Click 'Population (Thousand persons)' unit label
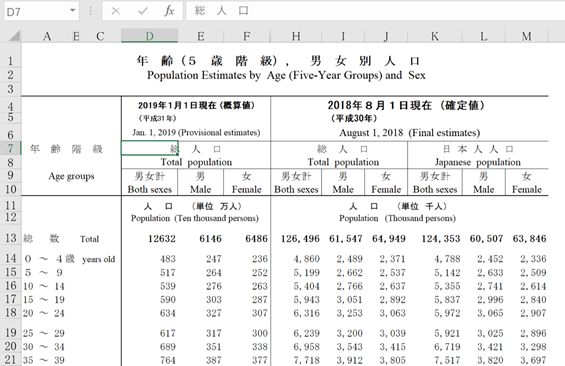The height and width of the screenshot is (366, 565). tap(397, 218)
